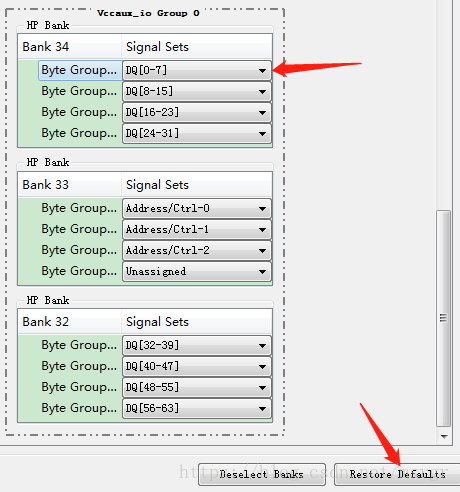Viewport: 460px width, 492px height.
Task: Open the Address/Ctrl-2 dropdown
Action: tap(197, 251)
